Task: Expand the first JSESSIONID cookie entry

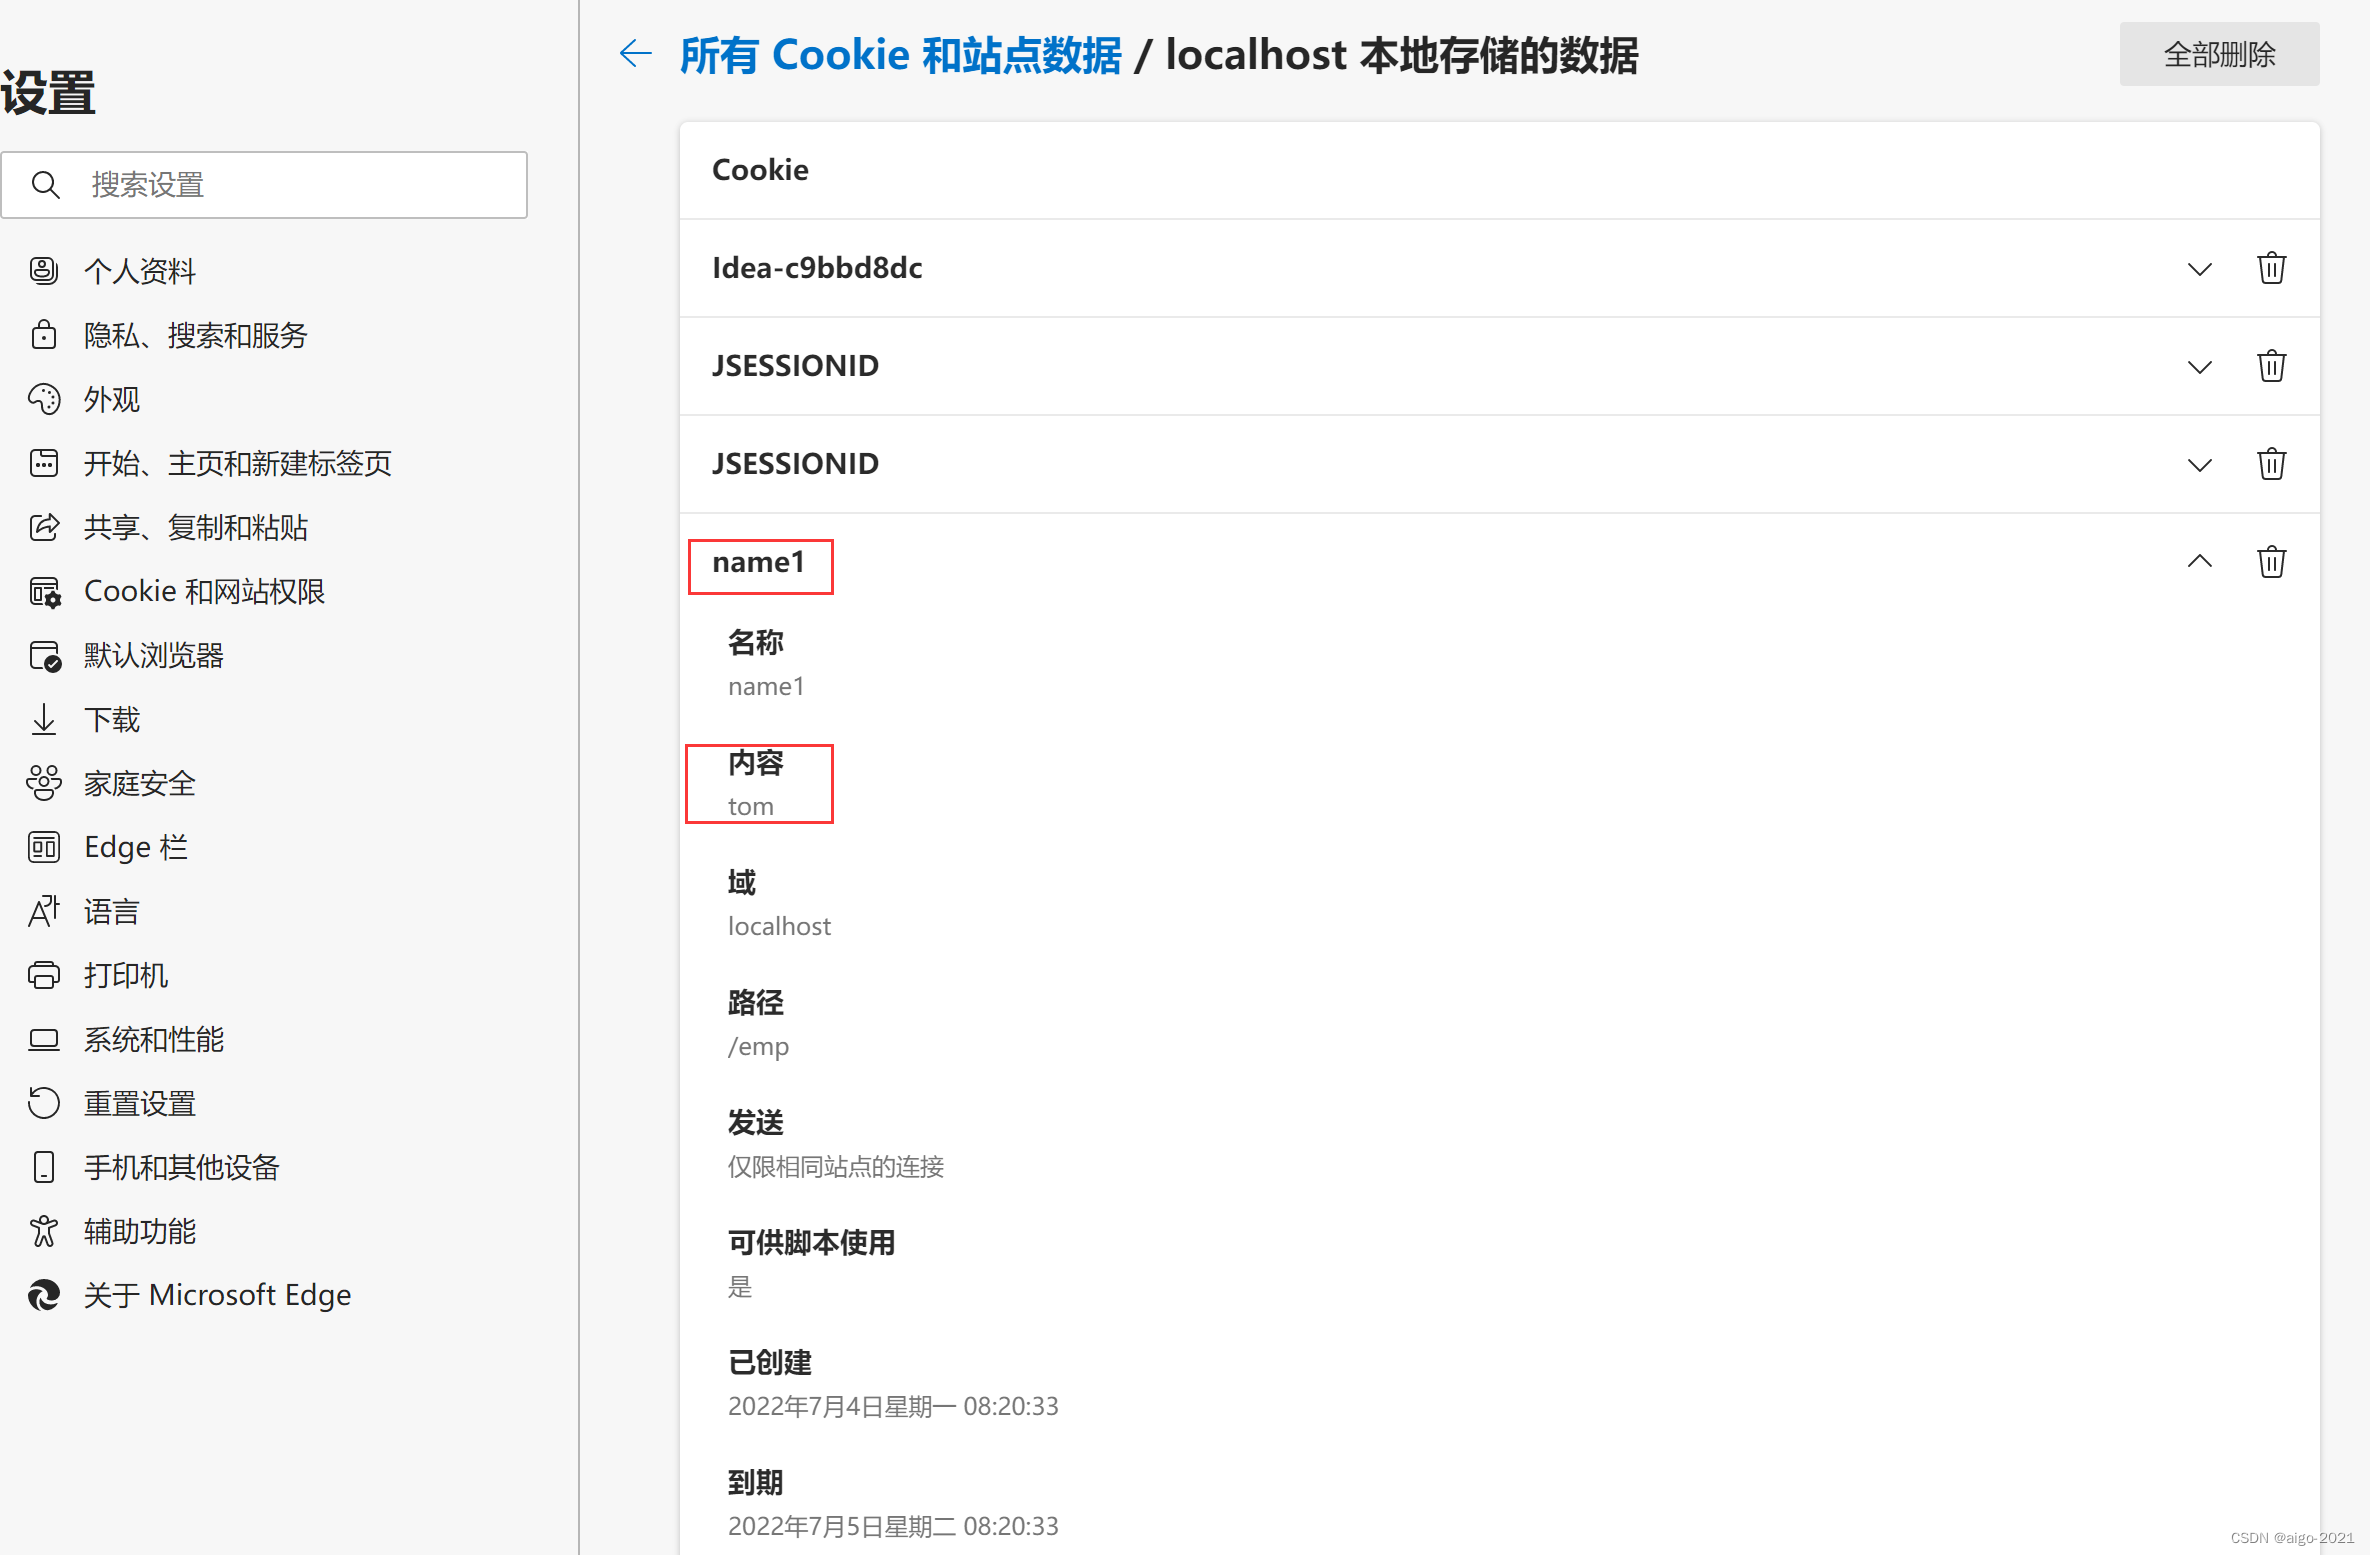Action: pos(2199,366)
